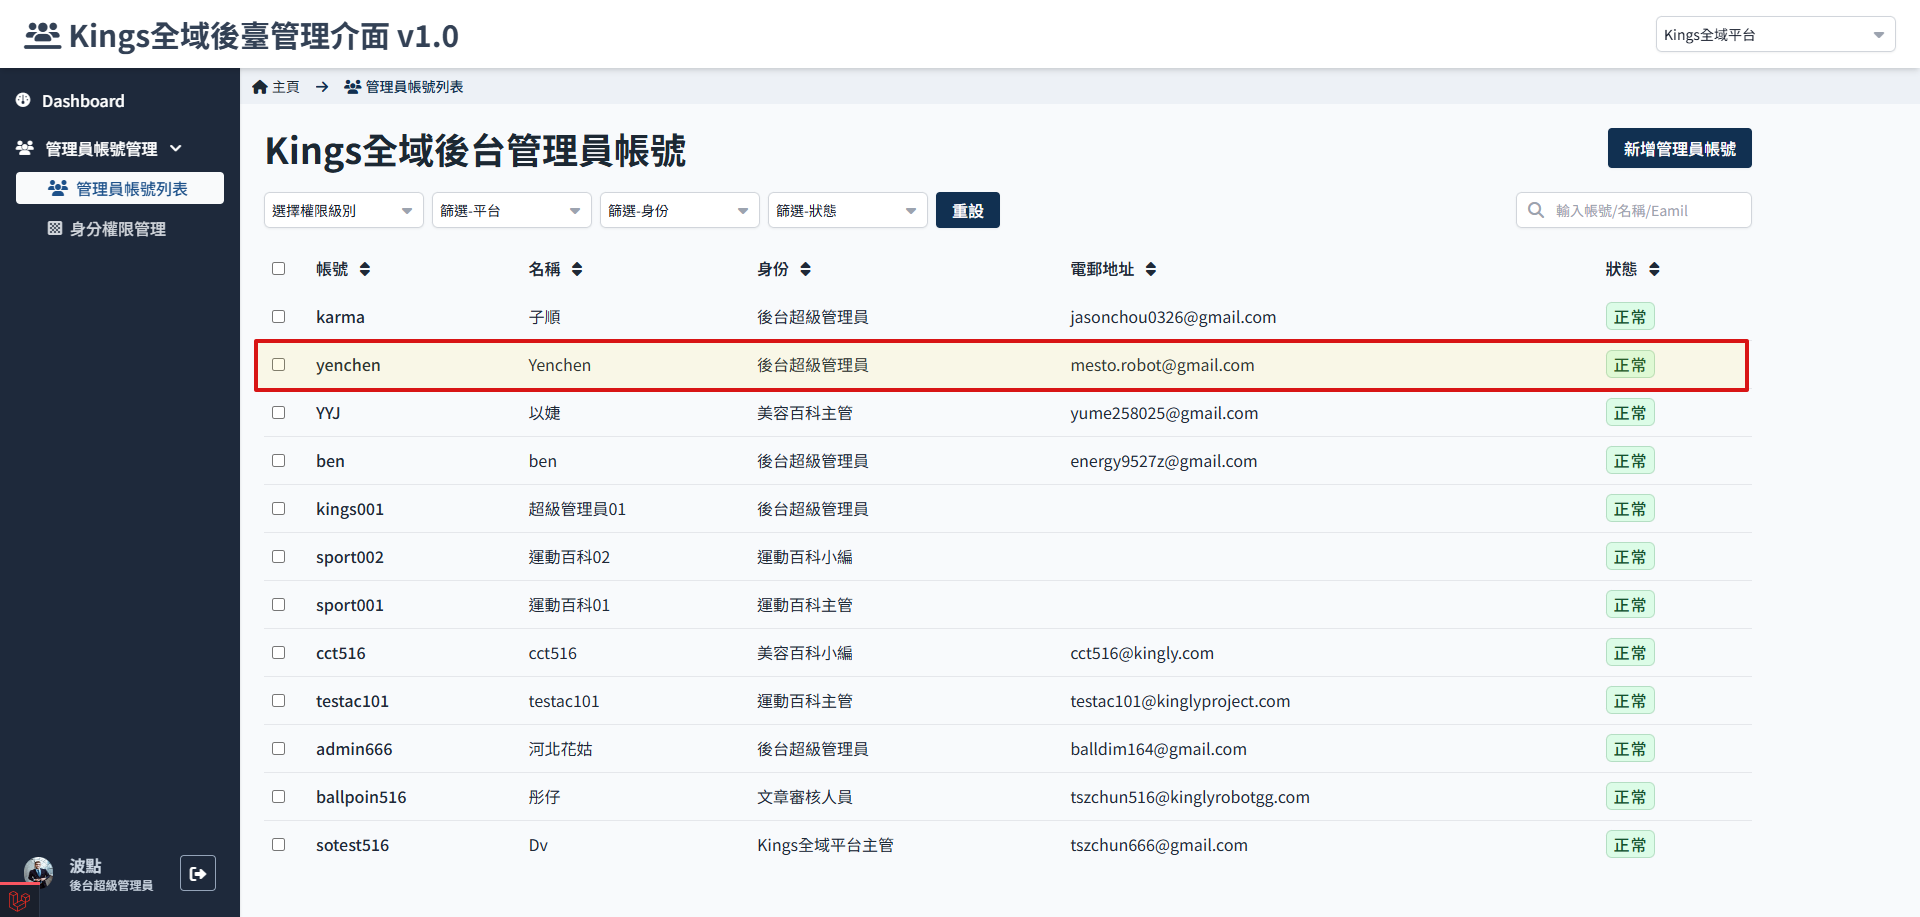
Task: Click the logout icon button
Action: (198, 873)
